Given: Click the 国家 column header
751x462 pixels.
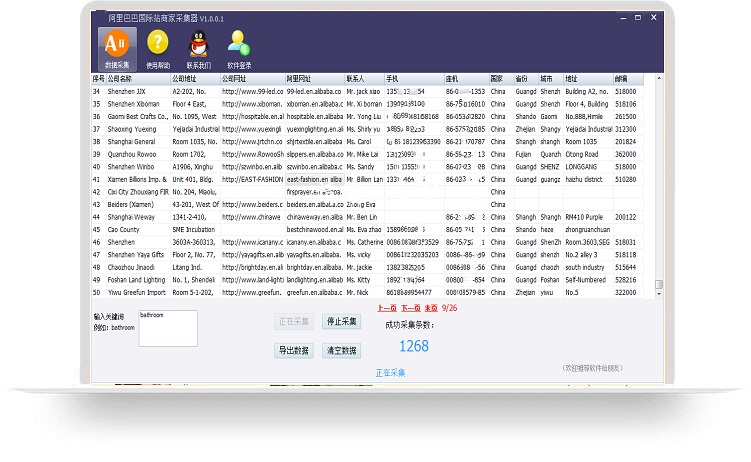Looking at the screenshot, I should click(501, 79).
